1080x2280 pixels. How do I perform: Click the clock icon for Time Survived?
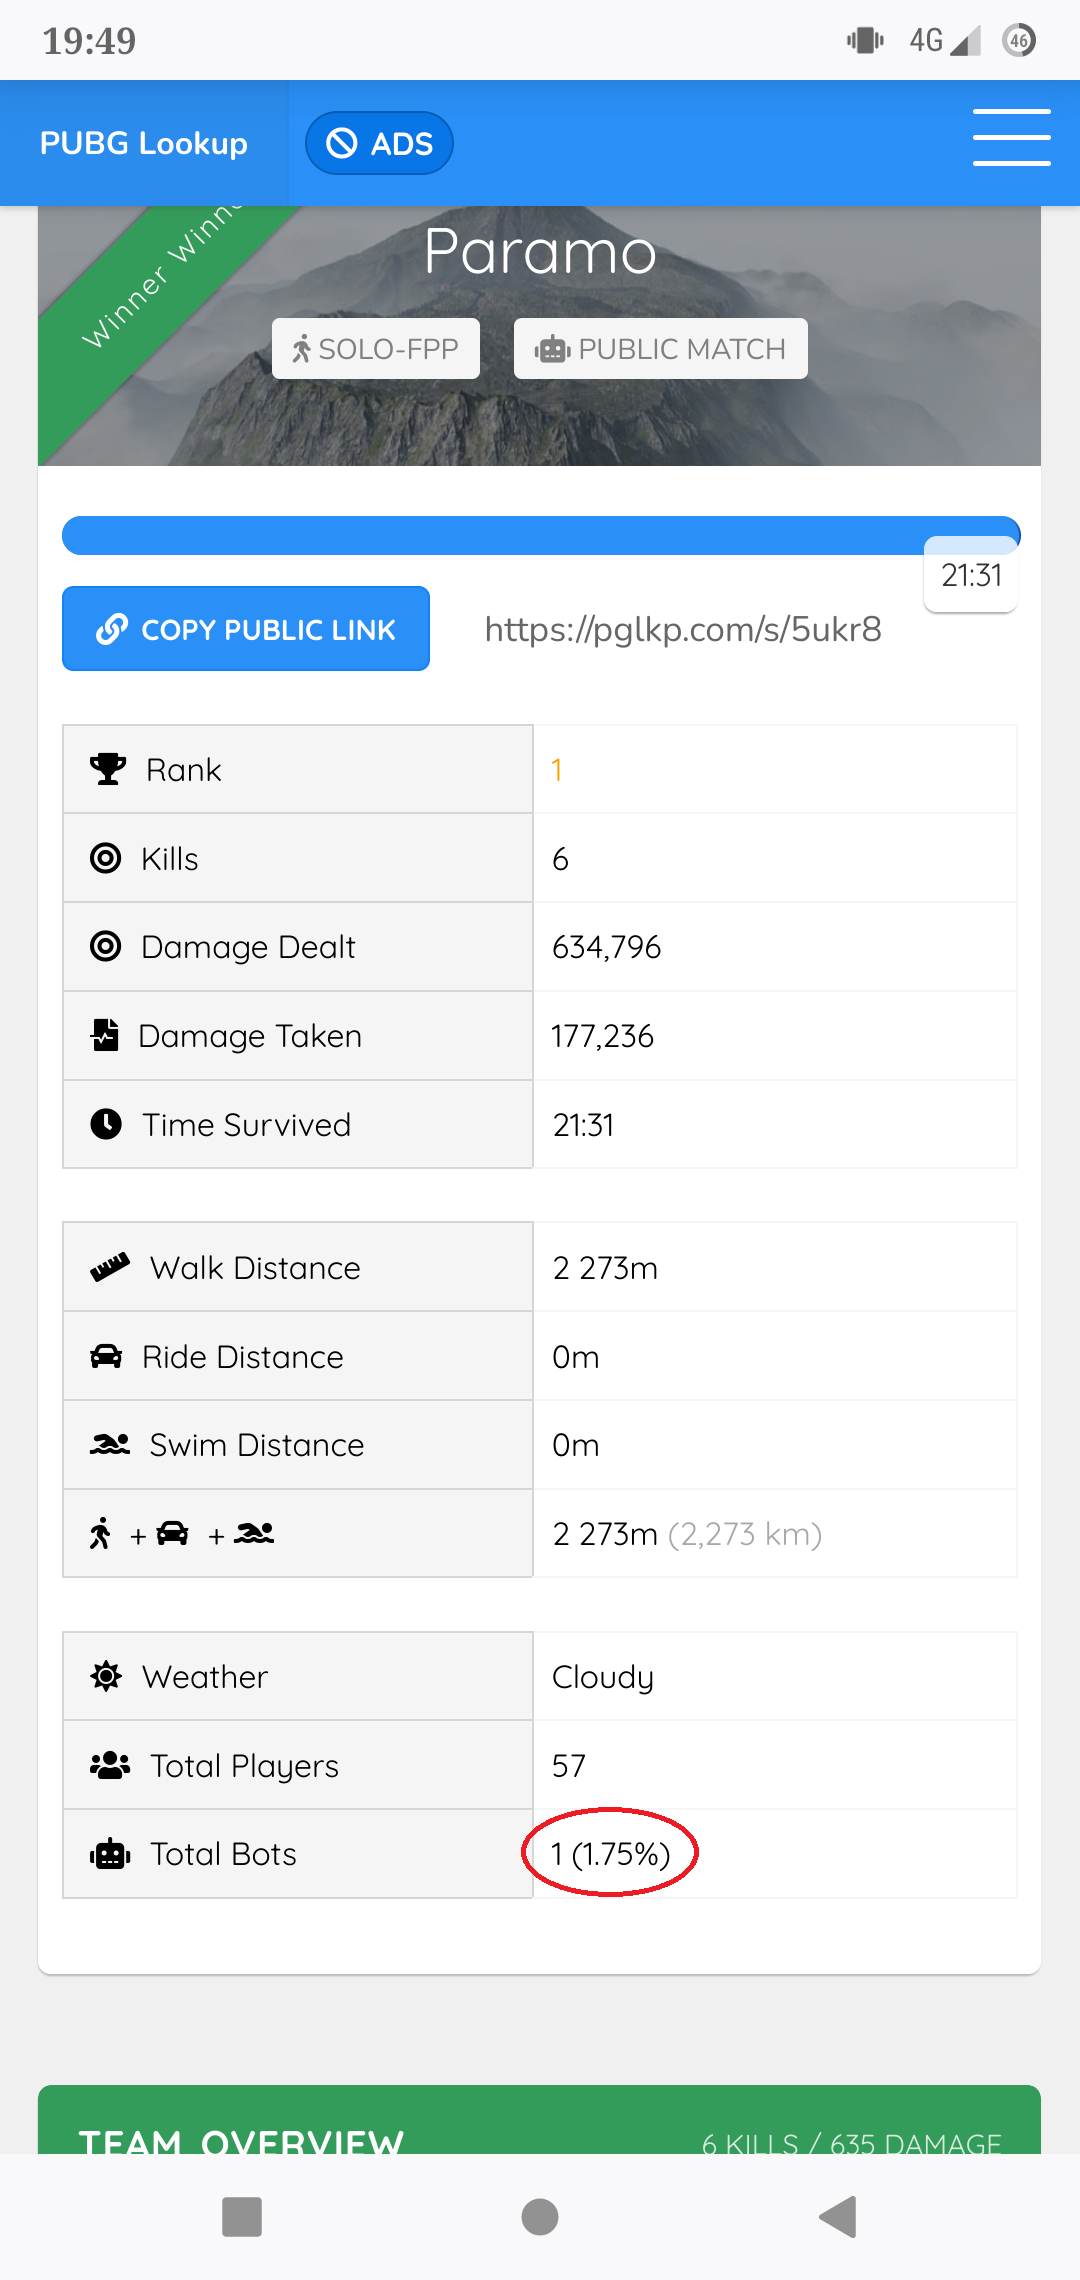106,1124
